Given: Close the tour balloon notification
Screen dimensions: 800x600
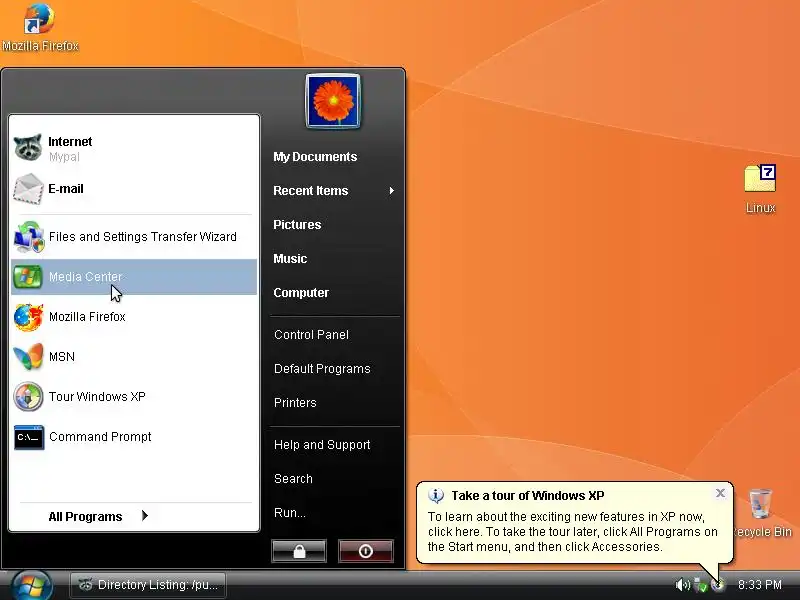Looking at the screenshot, I should (720, 493).
